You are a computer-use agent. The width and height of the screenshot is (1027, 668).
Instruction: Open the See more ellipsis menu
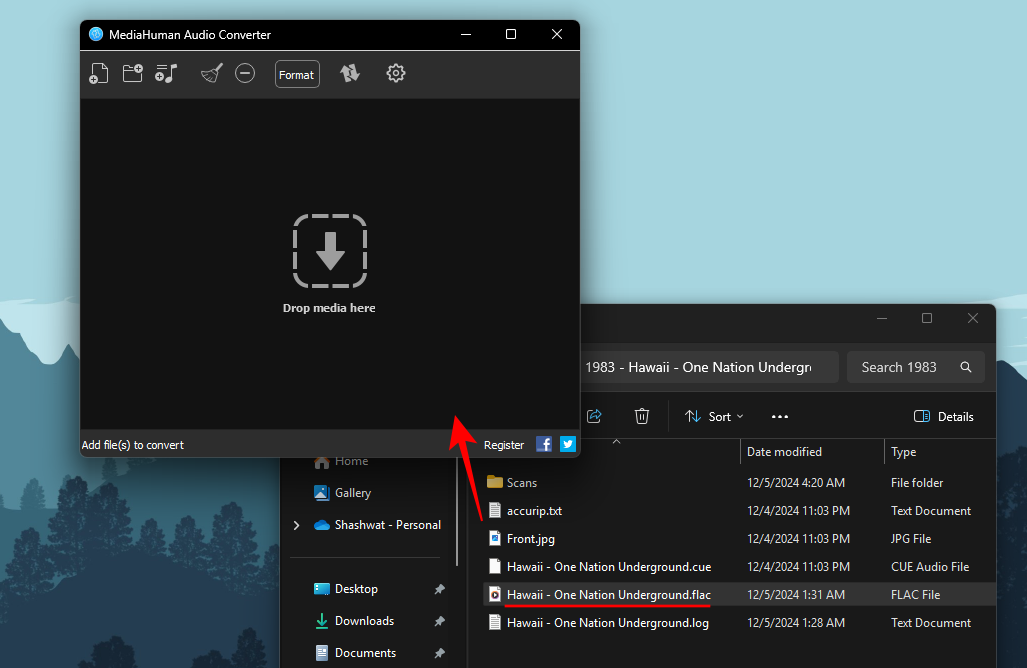[x=780, y=416]
